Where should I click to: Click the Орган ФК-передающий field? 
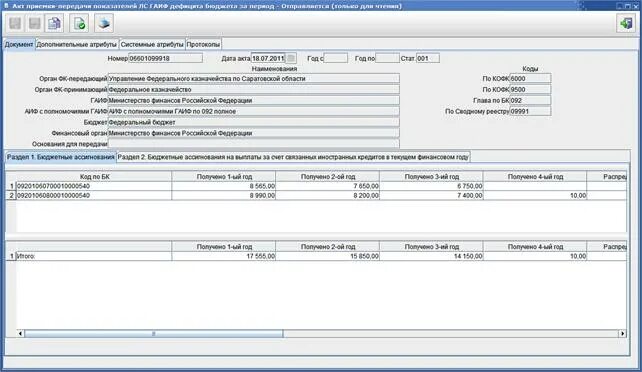253,79
